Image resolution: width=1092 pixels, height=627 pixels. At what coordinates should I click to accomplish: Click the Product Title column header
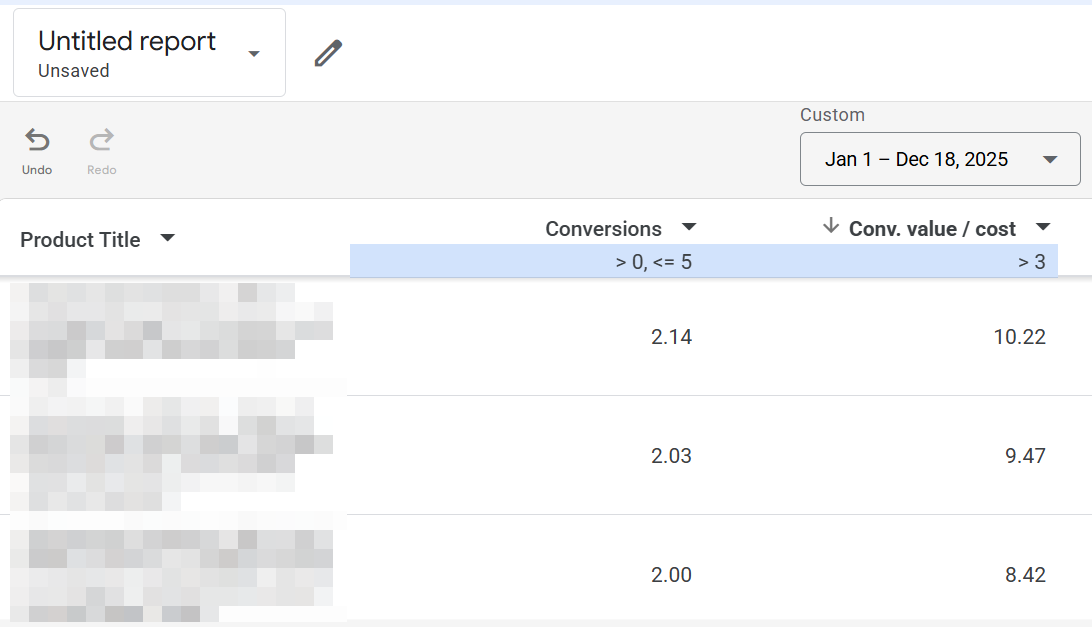coord(80,240)
